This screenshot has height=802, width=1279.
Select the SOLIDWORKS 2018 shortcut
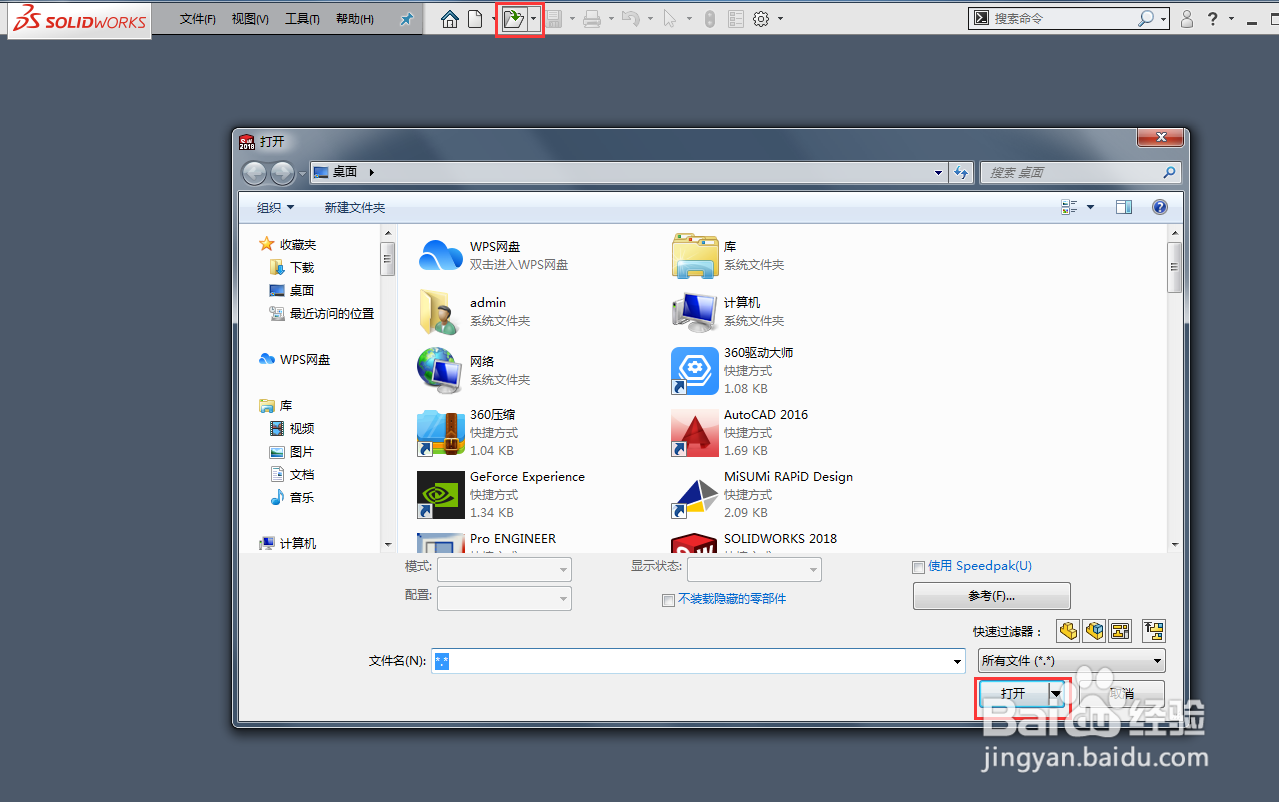[754, 543]
